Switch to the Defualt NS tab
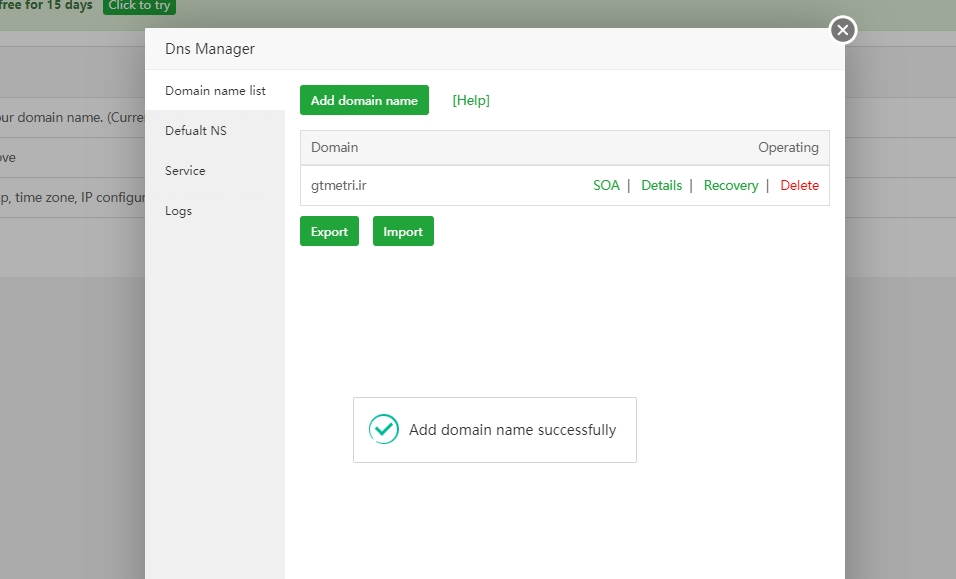 click(196, 131)
